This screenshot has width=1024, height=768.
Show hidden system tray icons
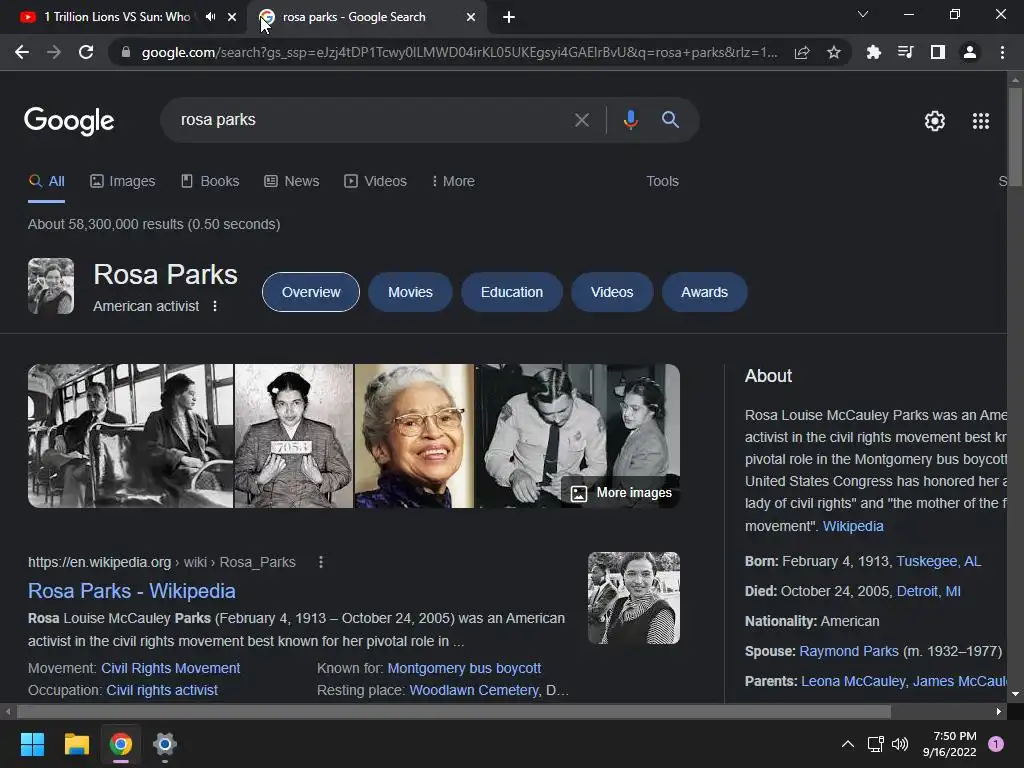coord(848,744)
